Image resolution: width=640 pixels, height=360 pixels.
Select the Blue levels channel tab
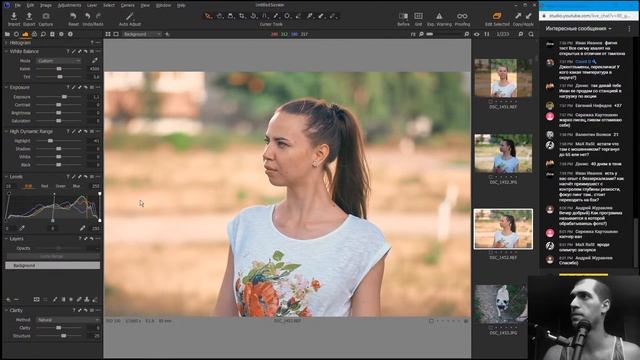pyautogui.click(x=76, y=186)
